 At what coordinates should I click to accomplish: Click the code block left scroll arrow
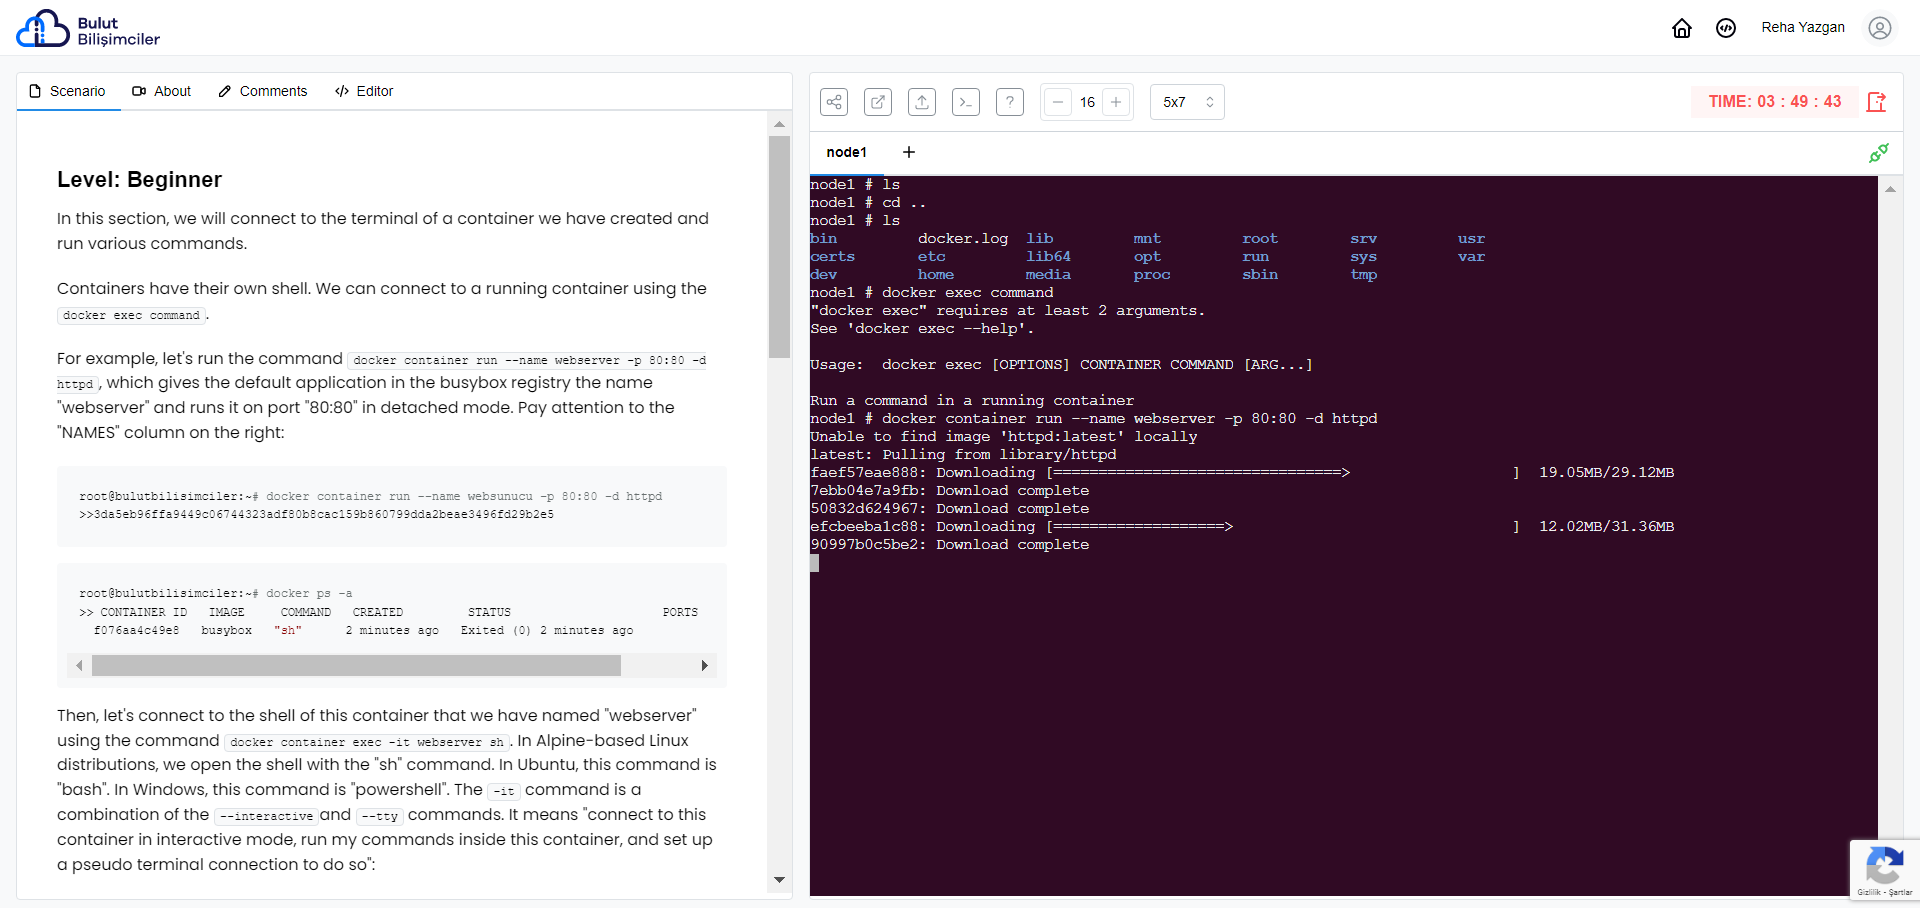(79, 665)
